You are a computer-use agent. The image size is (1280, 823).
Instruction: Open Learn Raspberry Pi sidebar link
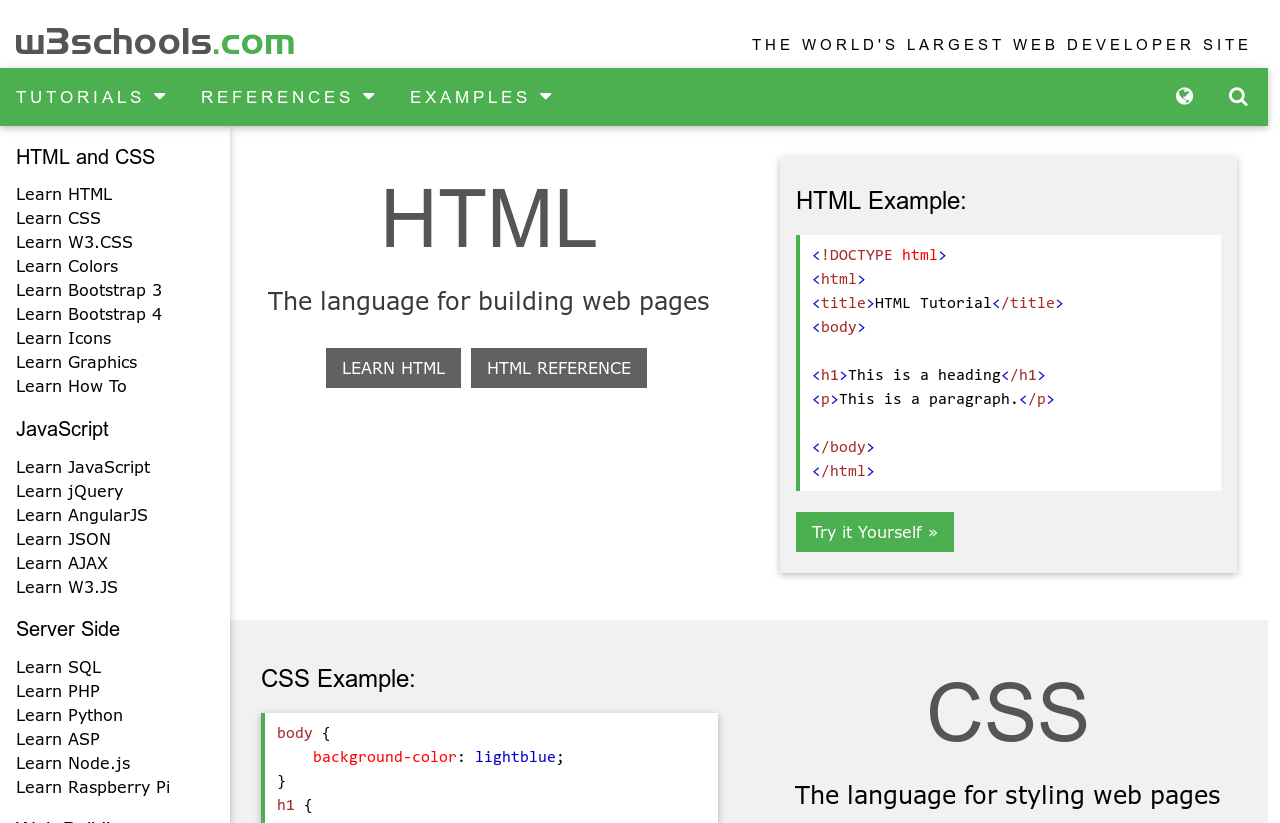click(x=93, y=787)
